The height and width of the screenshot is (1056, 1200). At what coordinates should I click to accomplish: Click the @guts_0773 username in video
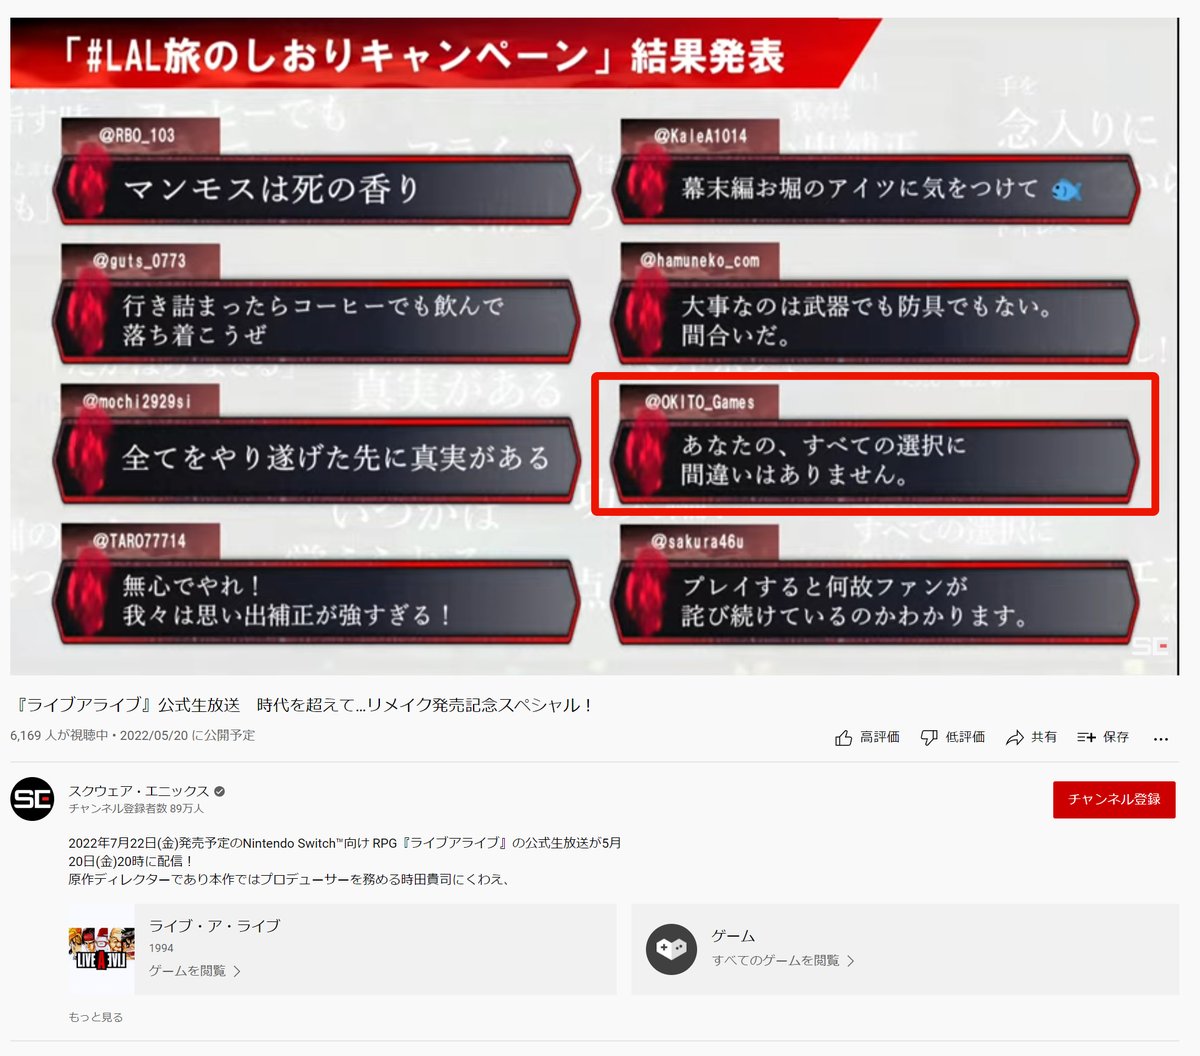pyautogui.click(x=139, y=261)
